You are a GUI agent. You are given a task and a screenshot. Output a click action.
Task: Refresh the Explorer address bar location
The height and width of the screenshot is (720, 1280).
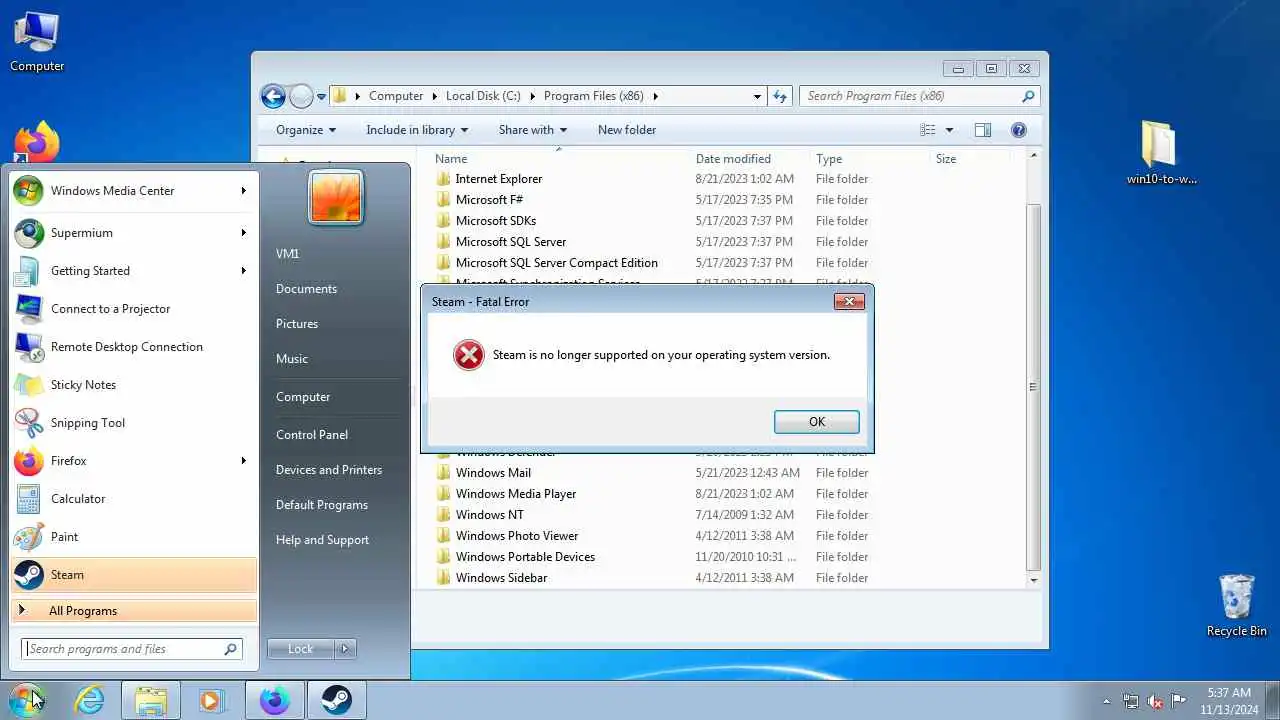(x=781, y=96)
